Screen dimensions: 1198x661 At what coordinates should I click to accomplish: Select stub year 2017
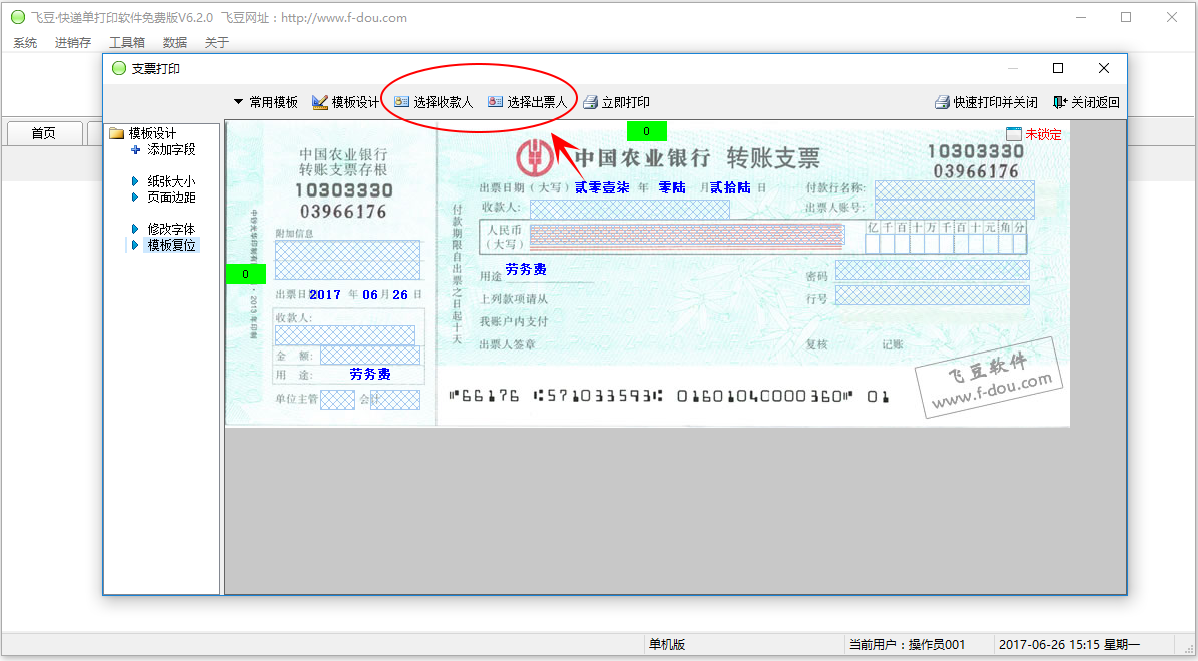click(x=325, y=295)
